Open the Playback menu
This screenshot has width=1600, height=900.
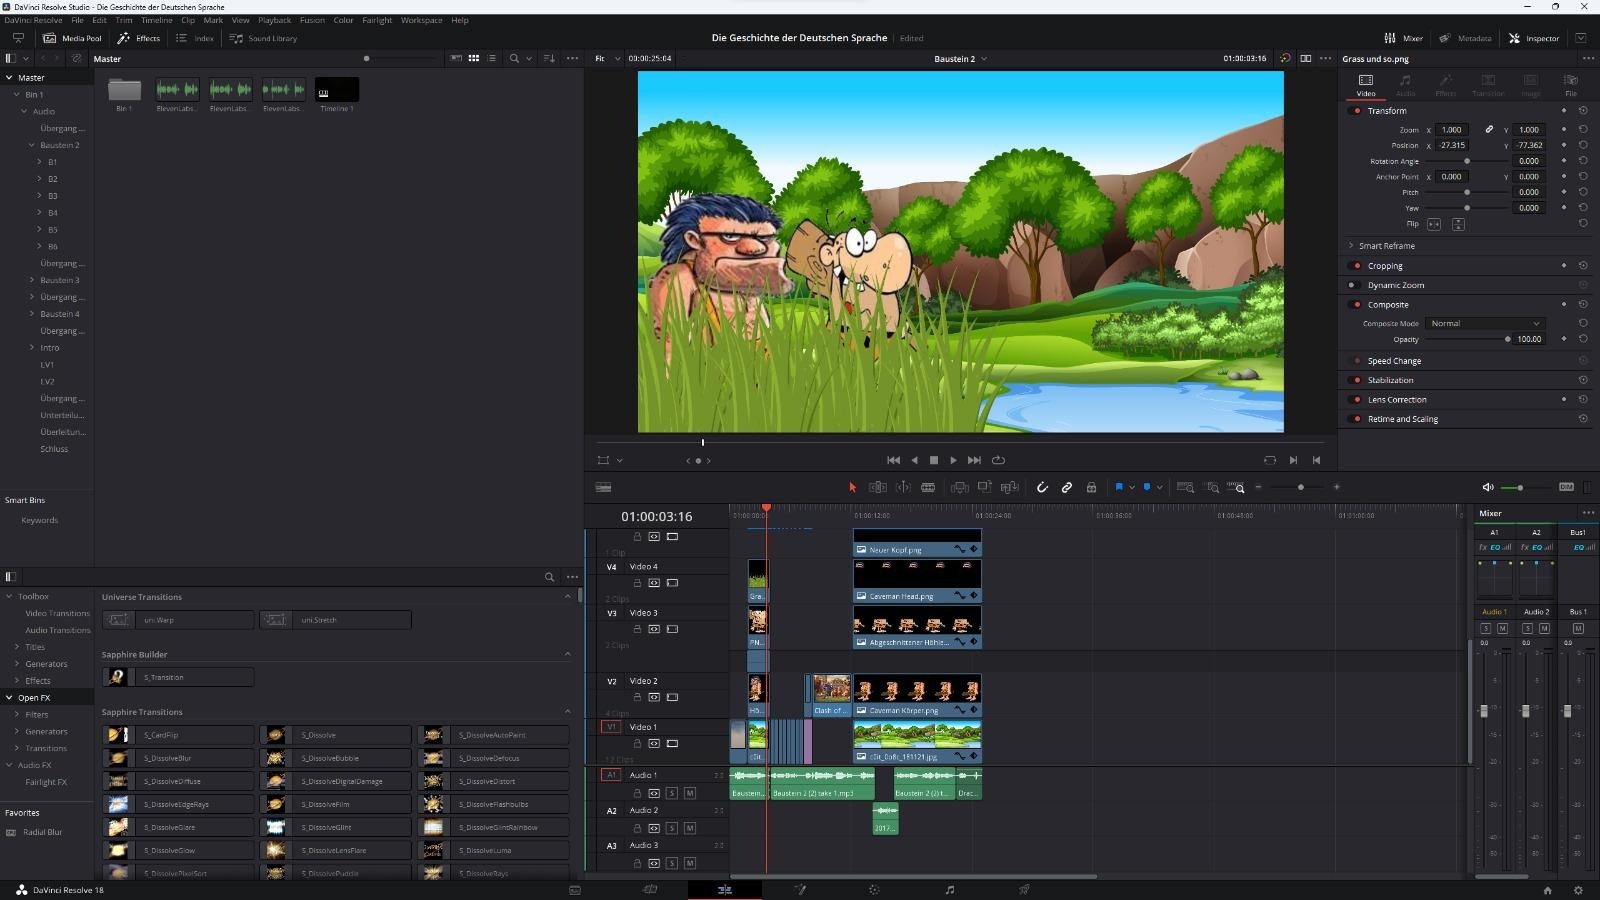pos(274,20)
